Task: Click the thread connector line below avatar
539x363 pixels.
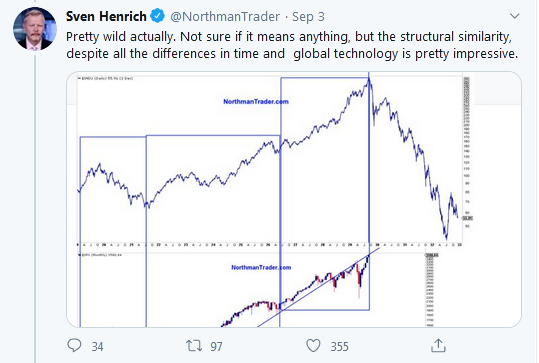Action: pos(35,208)
